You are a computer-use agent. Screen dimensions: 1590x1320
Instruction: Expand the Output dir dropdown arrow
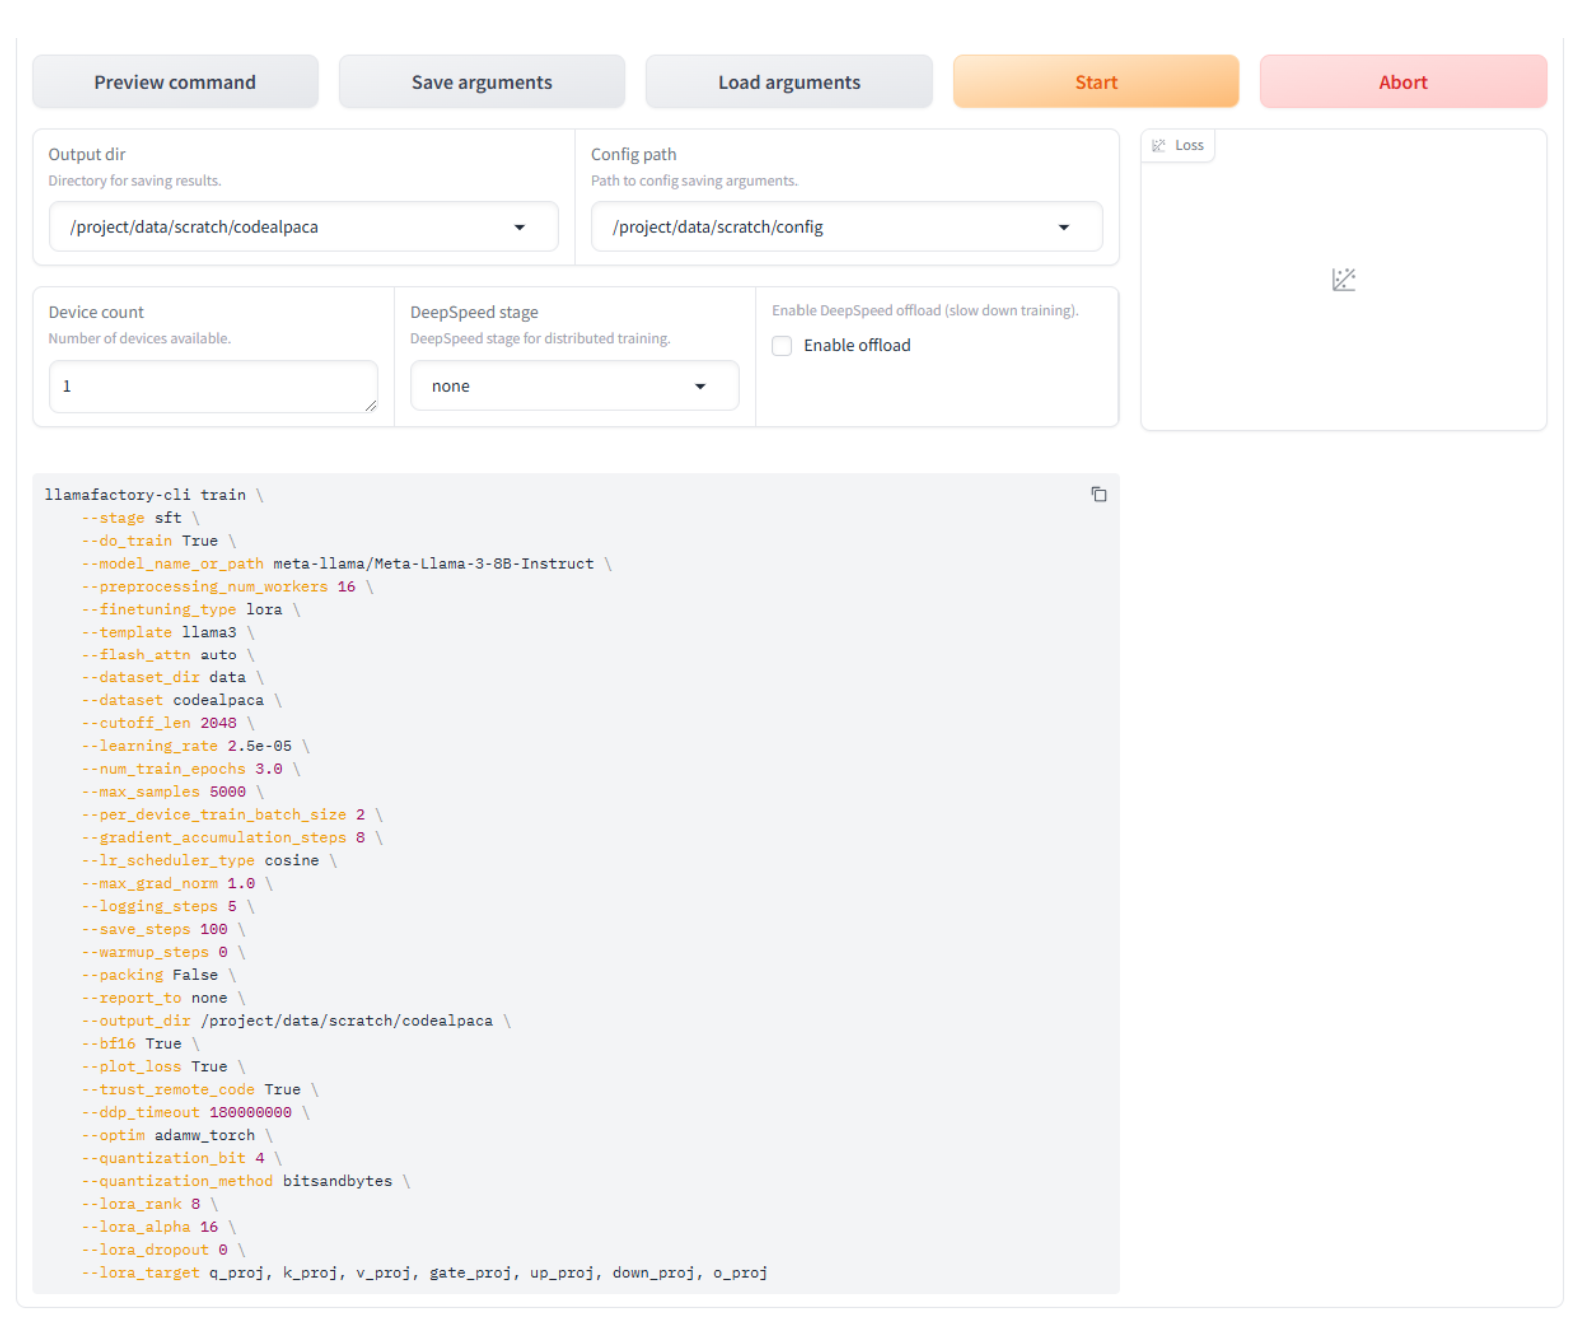coord(519,228)
